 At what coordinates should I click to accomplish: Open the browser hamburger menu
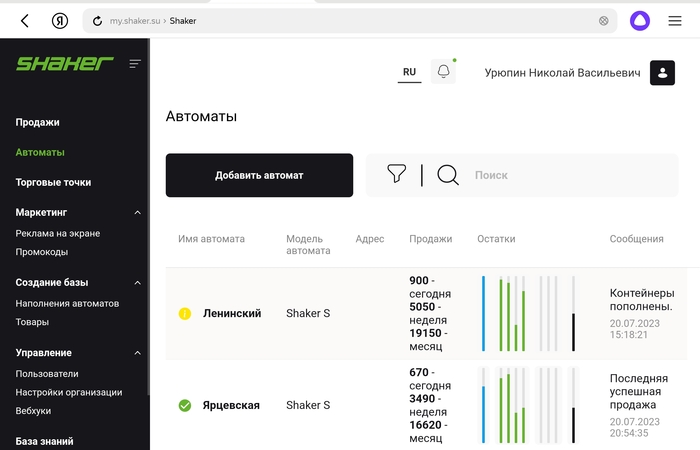coord(675,20)
